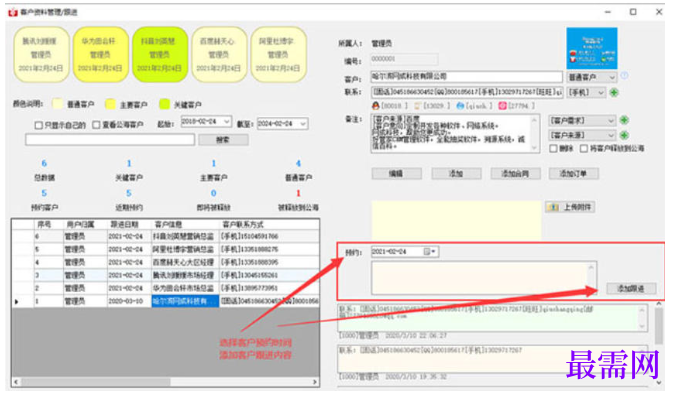Click the 跟进日期 column header

click(x=128, y=224)
